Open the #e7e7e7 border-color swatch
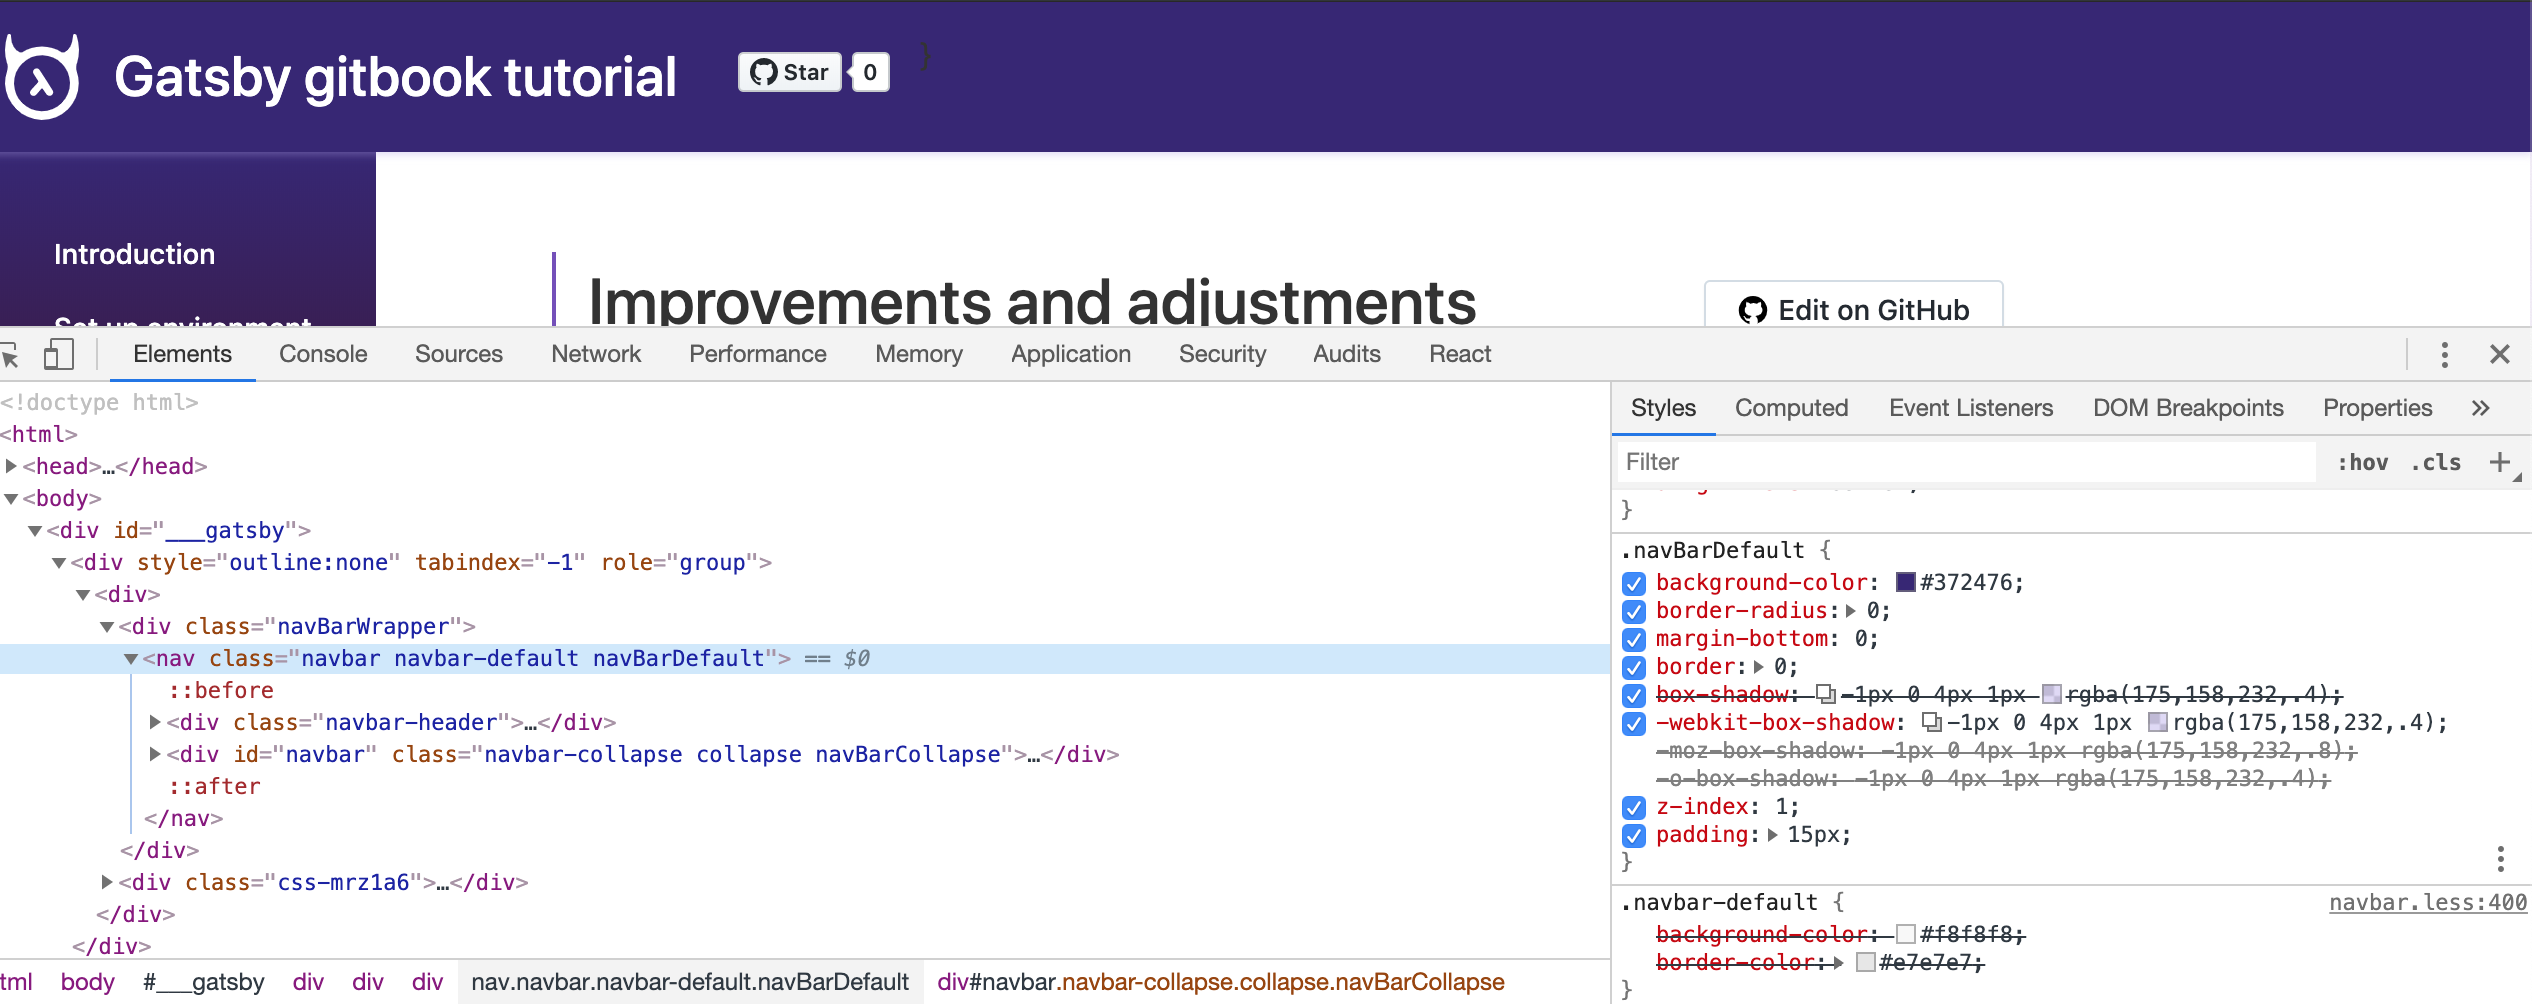Image resolution: width=2532 pixels, height=1004 pixels. tap(1865, 962)
